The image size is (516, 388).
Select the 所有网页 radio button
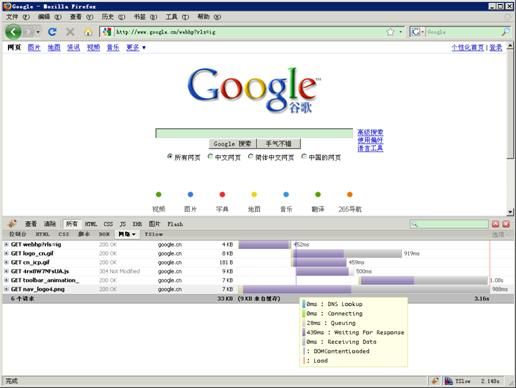point(170,156)
